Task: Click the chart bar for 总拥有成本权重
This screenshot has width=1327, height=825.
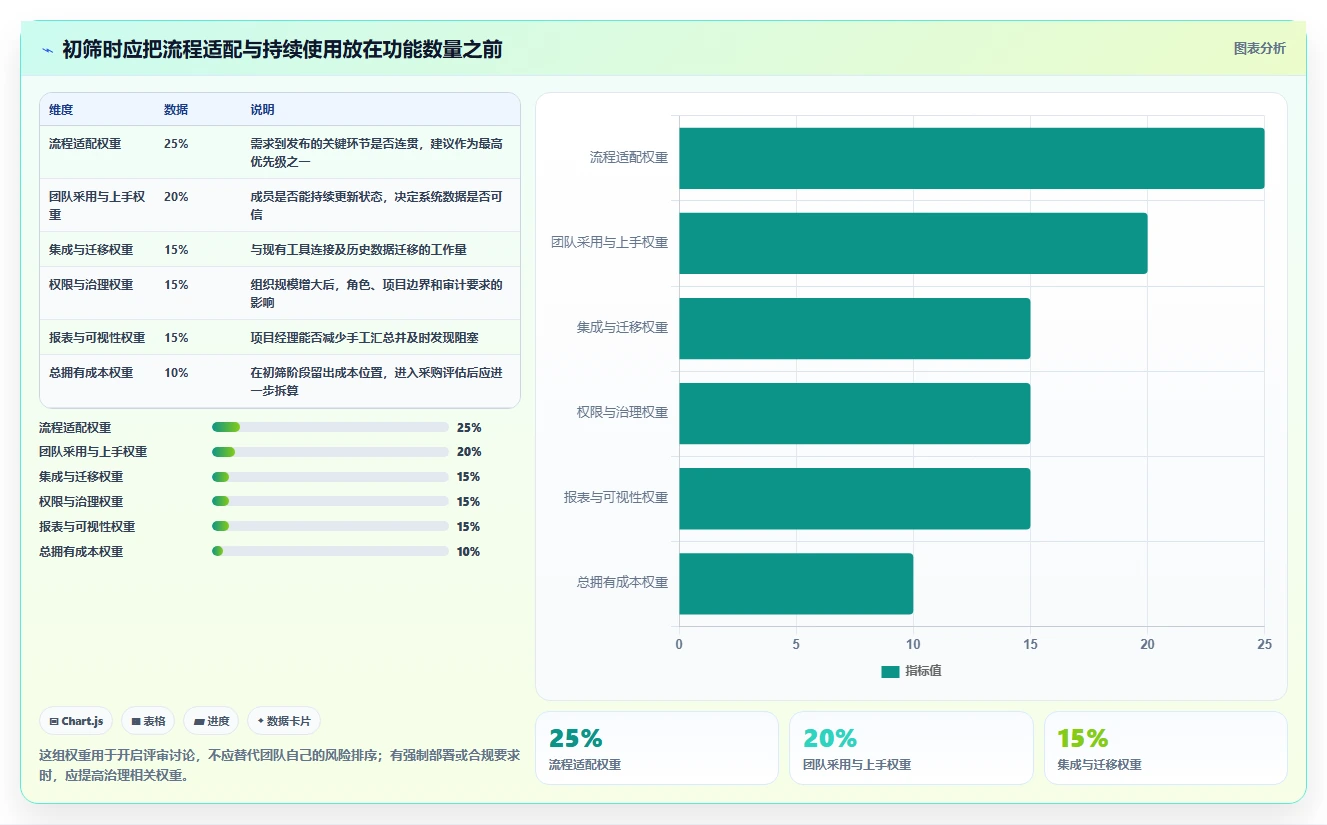Action: click(x=796, y=583)
